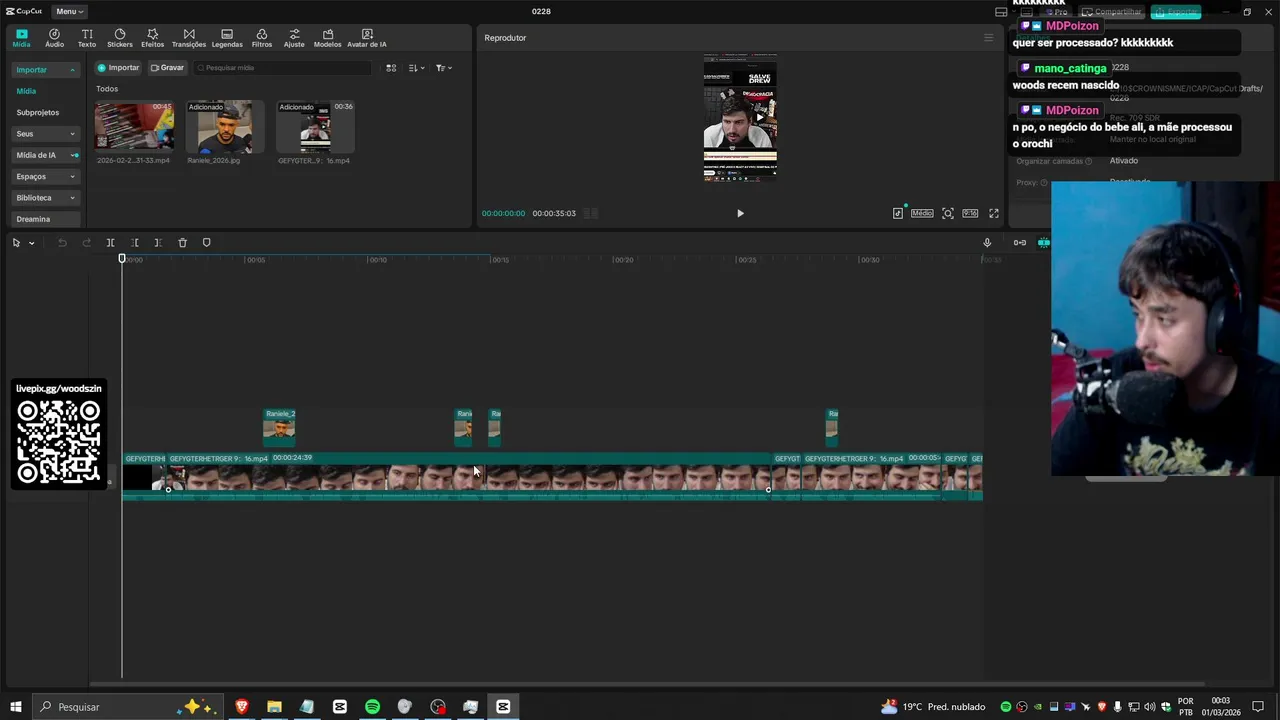This screenshot has height=720, width=1280.
Task: Click the TikTok safe-zone icon in player
Action: (x=898, y=213)
